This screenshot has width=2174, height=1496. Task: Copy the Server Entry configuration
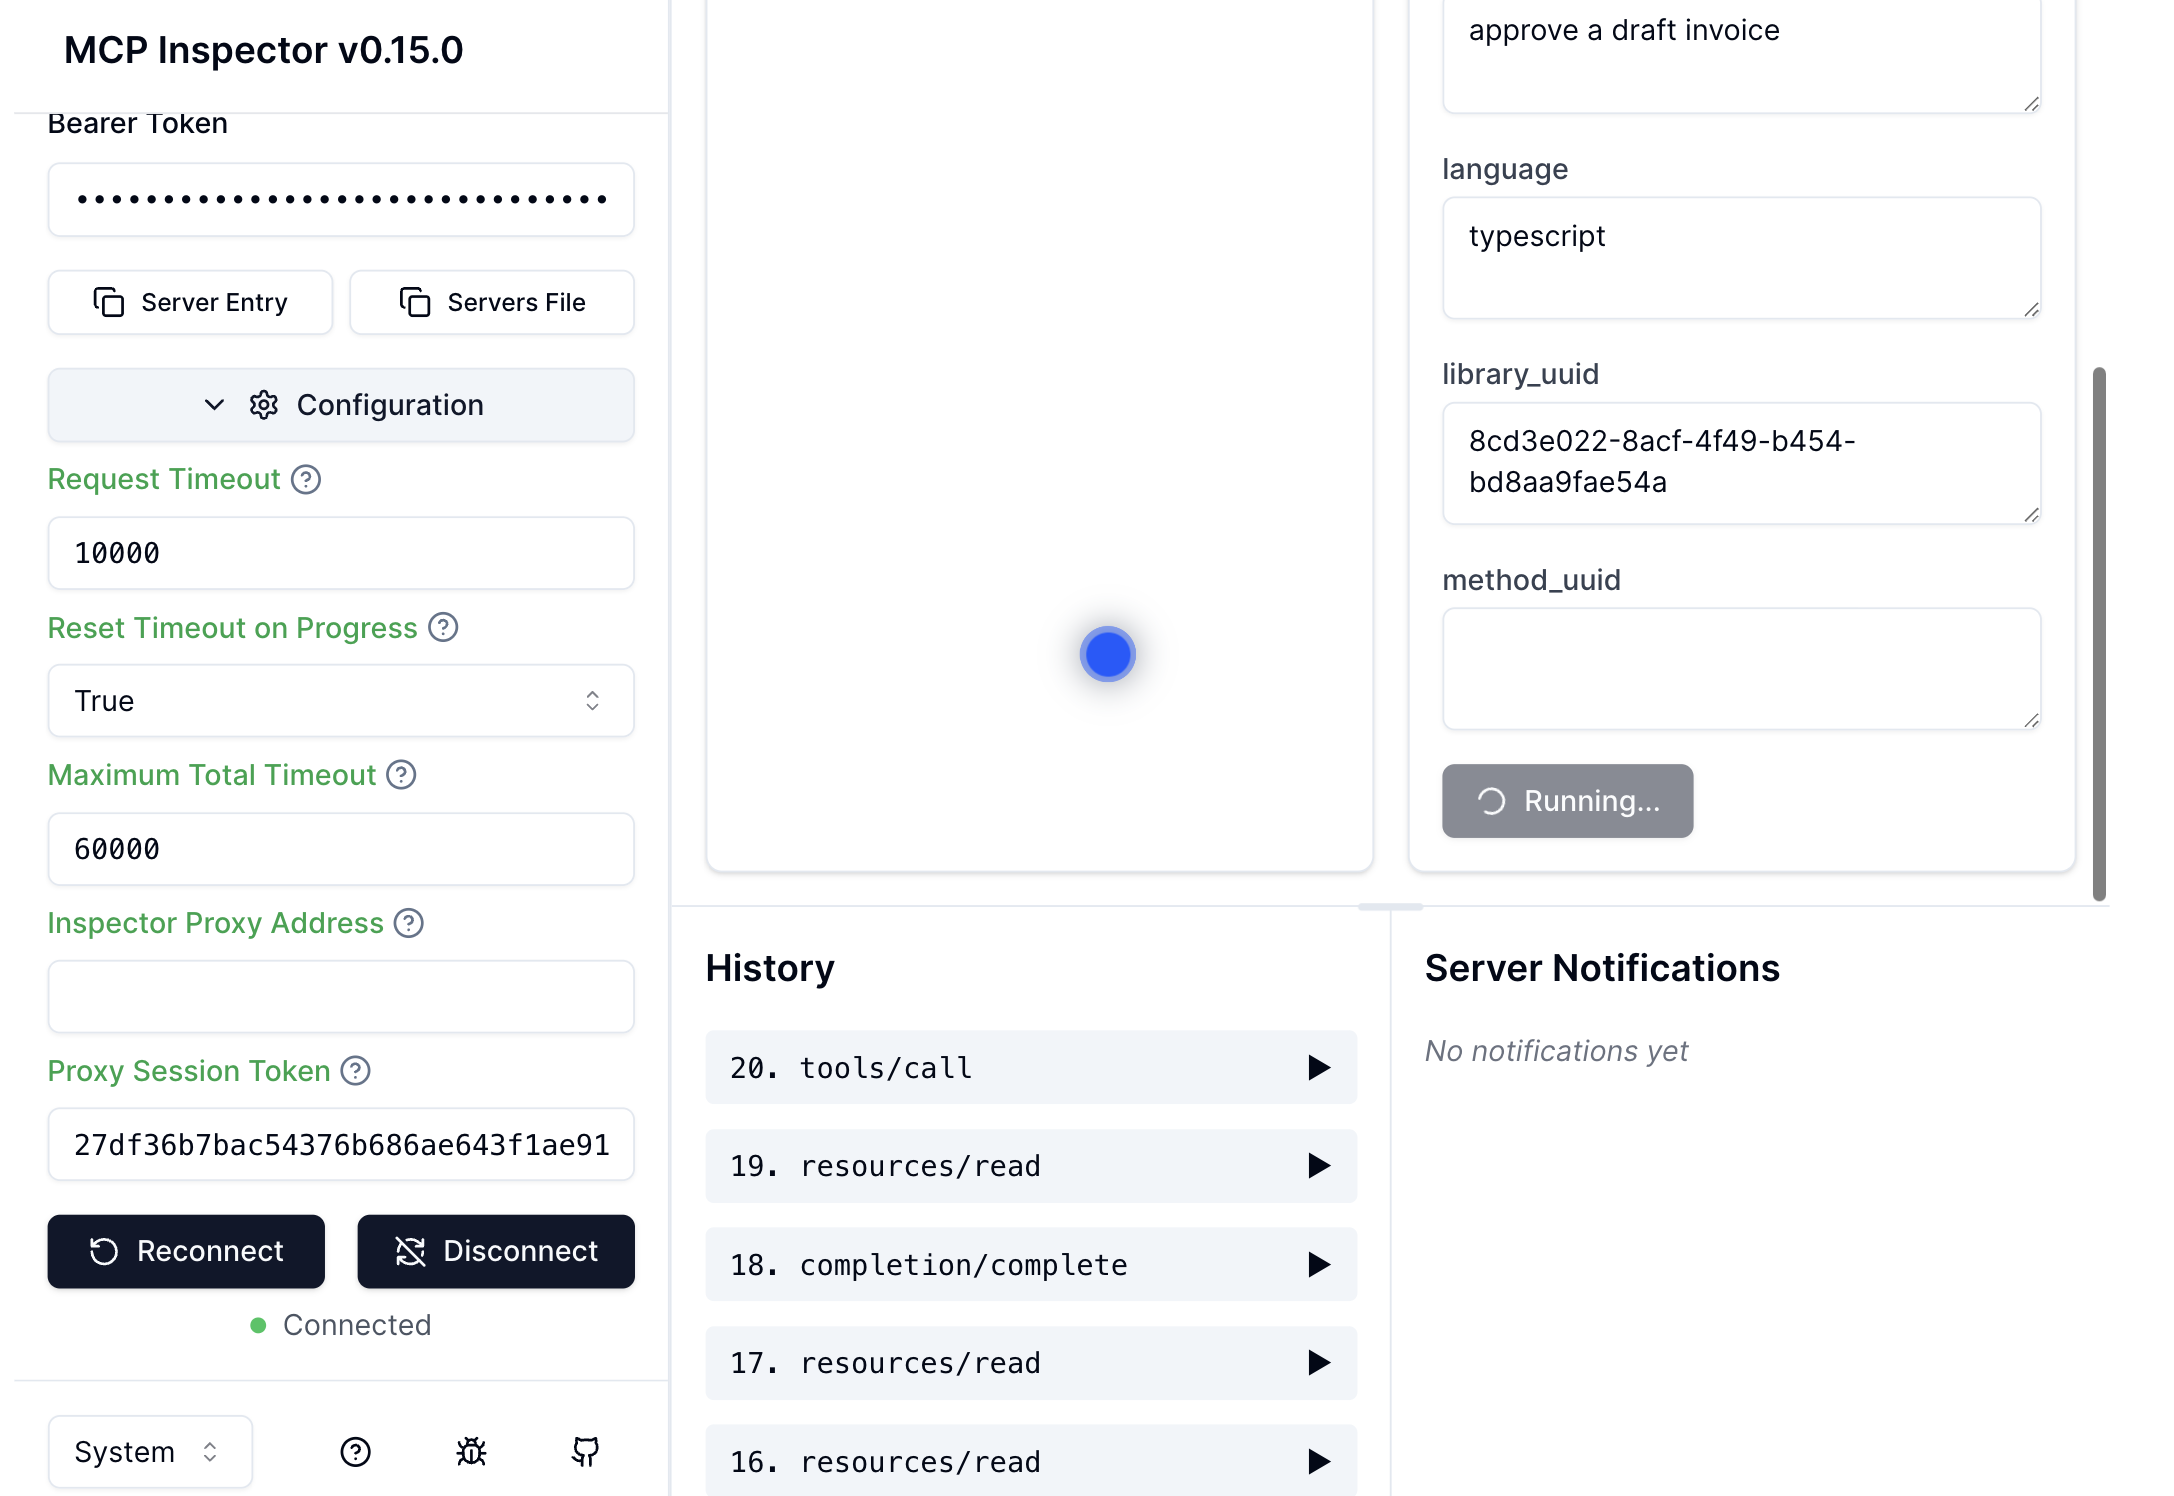pyautogui.click(x=190, y=302)
